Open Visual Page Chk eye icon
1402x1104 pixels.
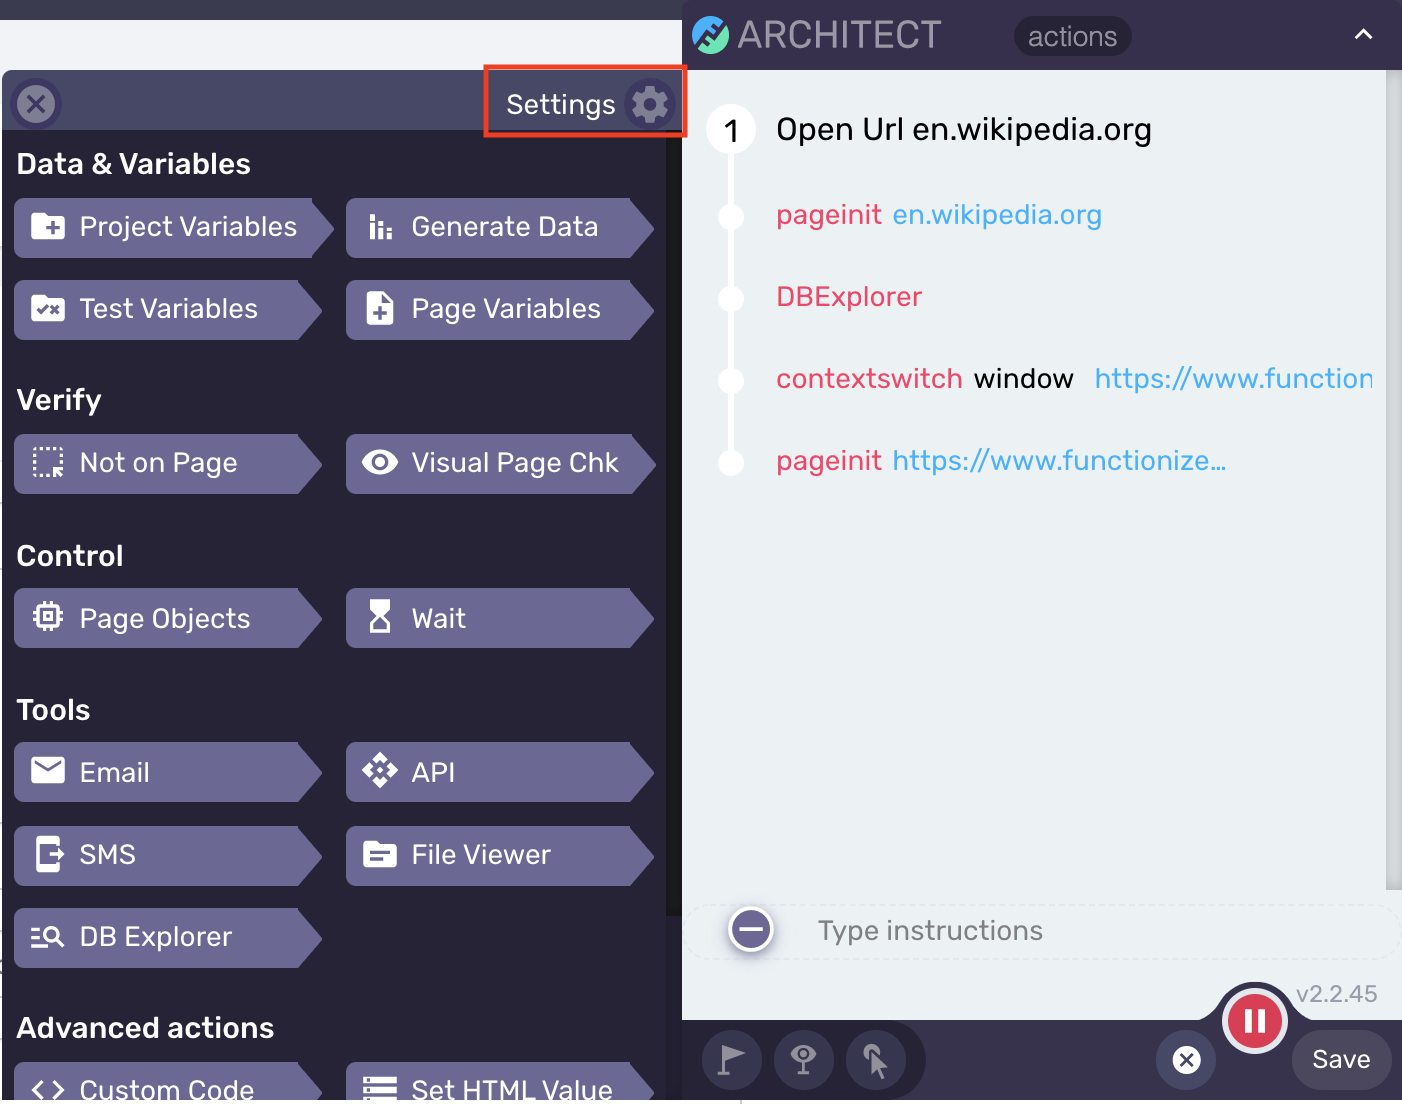pyautogui.click(x=380, y=462)
